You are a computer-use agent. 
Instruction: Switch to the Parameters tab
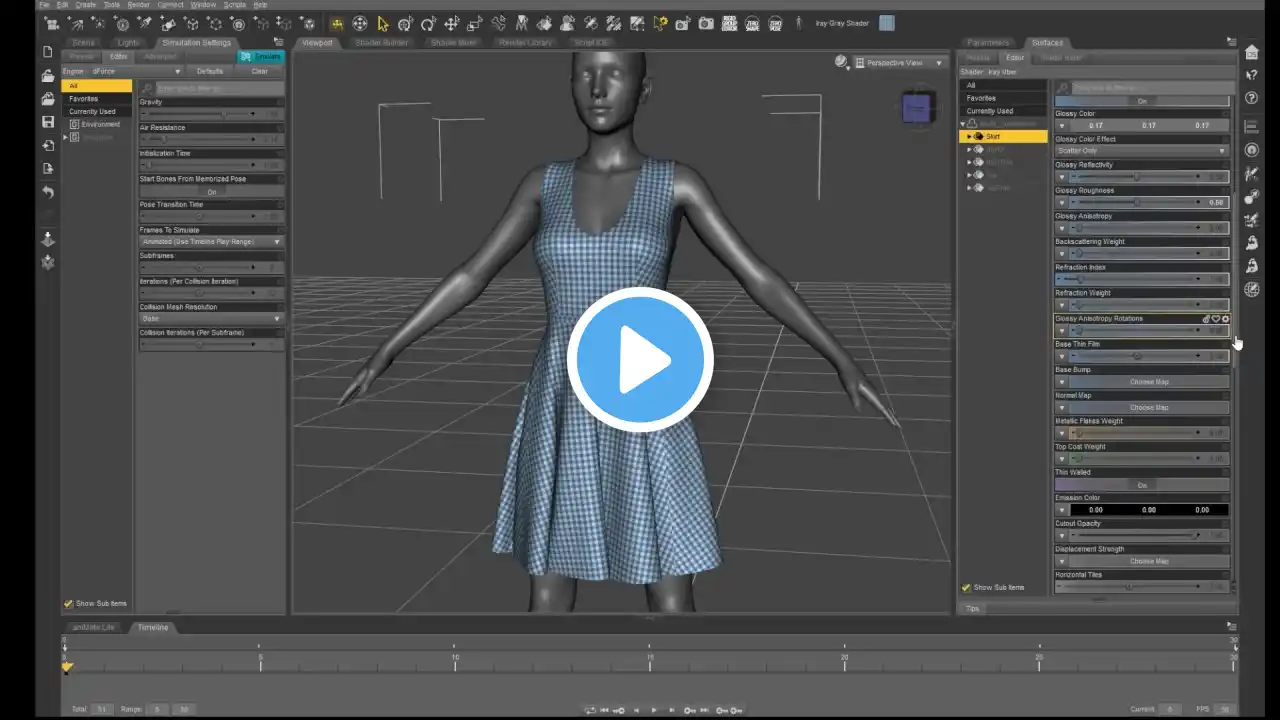(987, 43)
